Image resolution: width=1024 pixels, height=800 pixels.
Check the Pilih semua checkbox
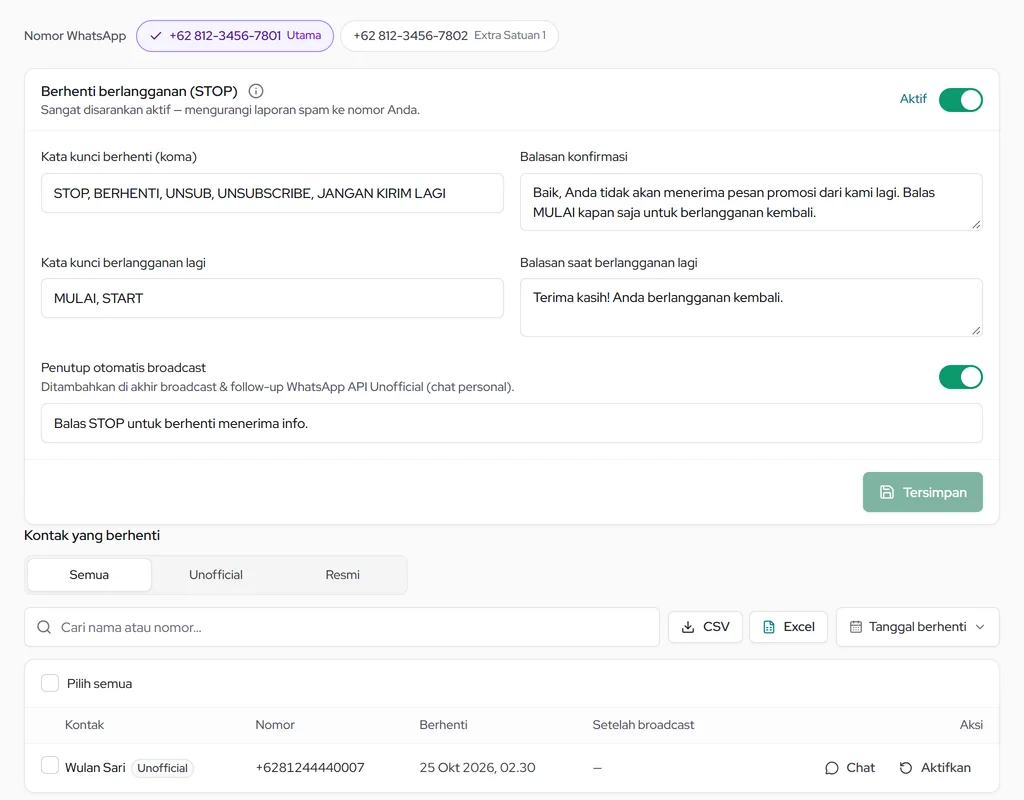tap(50, 683)
